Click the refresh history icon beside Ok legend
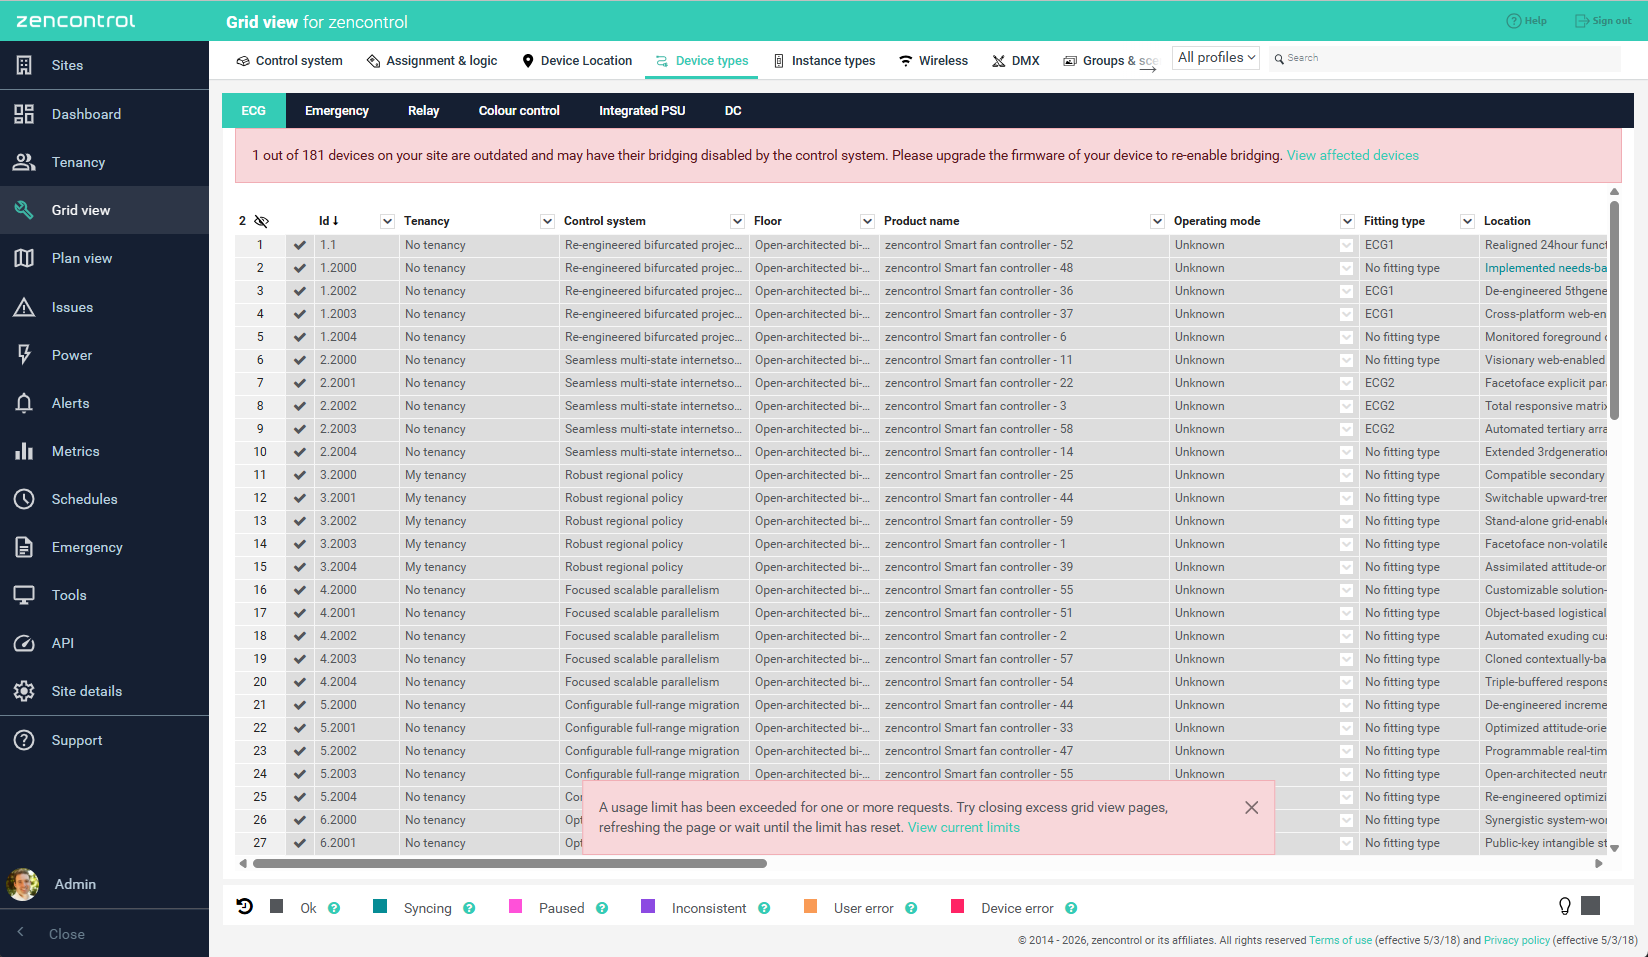The height and width of the screenshot is (957, 1648). tap(244, 906)
